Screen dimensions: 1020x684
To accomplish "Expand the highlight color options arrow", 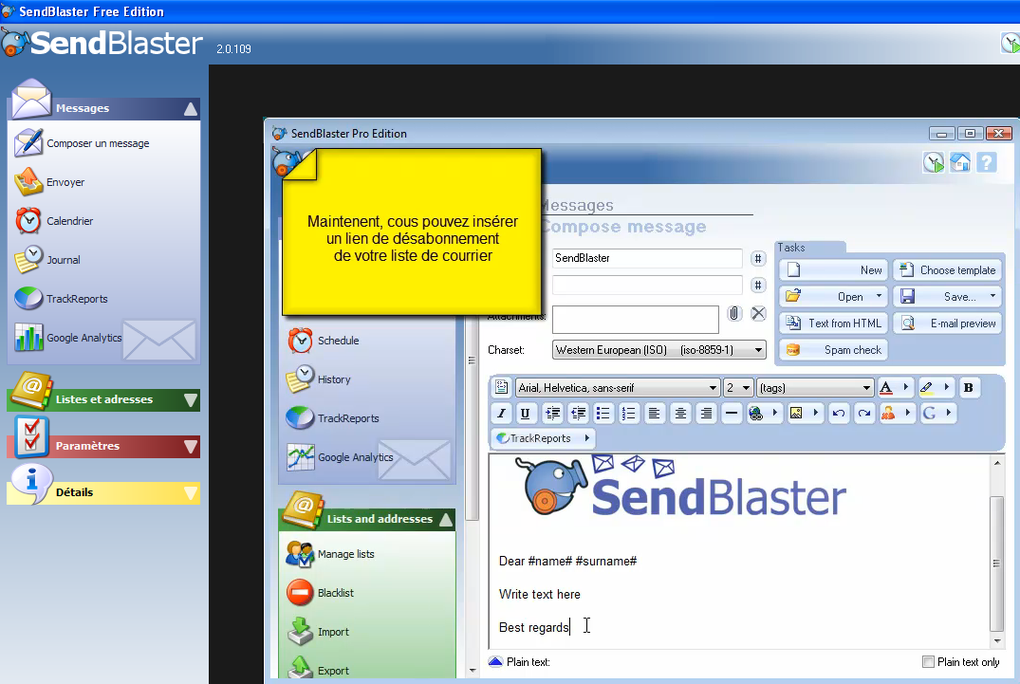I will point(946,387).
